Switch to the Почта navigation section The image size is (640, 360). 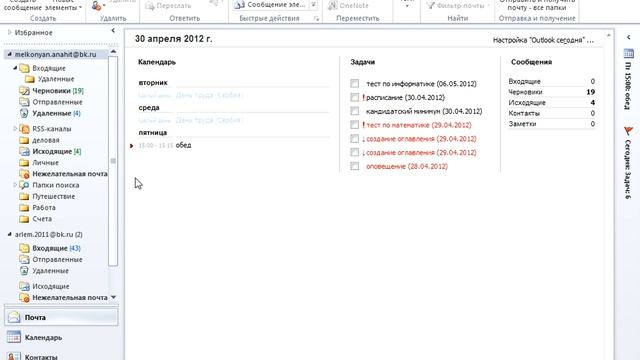61,317
